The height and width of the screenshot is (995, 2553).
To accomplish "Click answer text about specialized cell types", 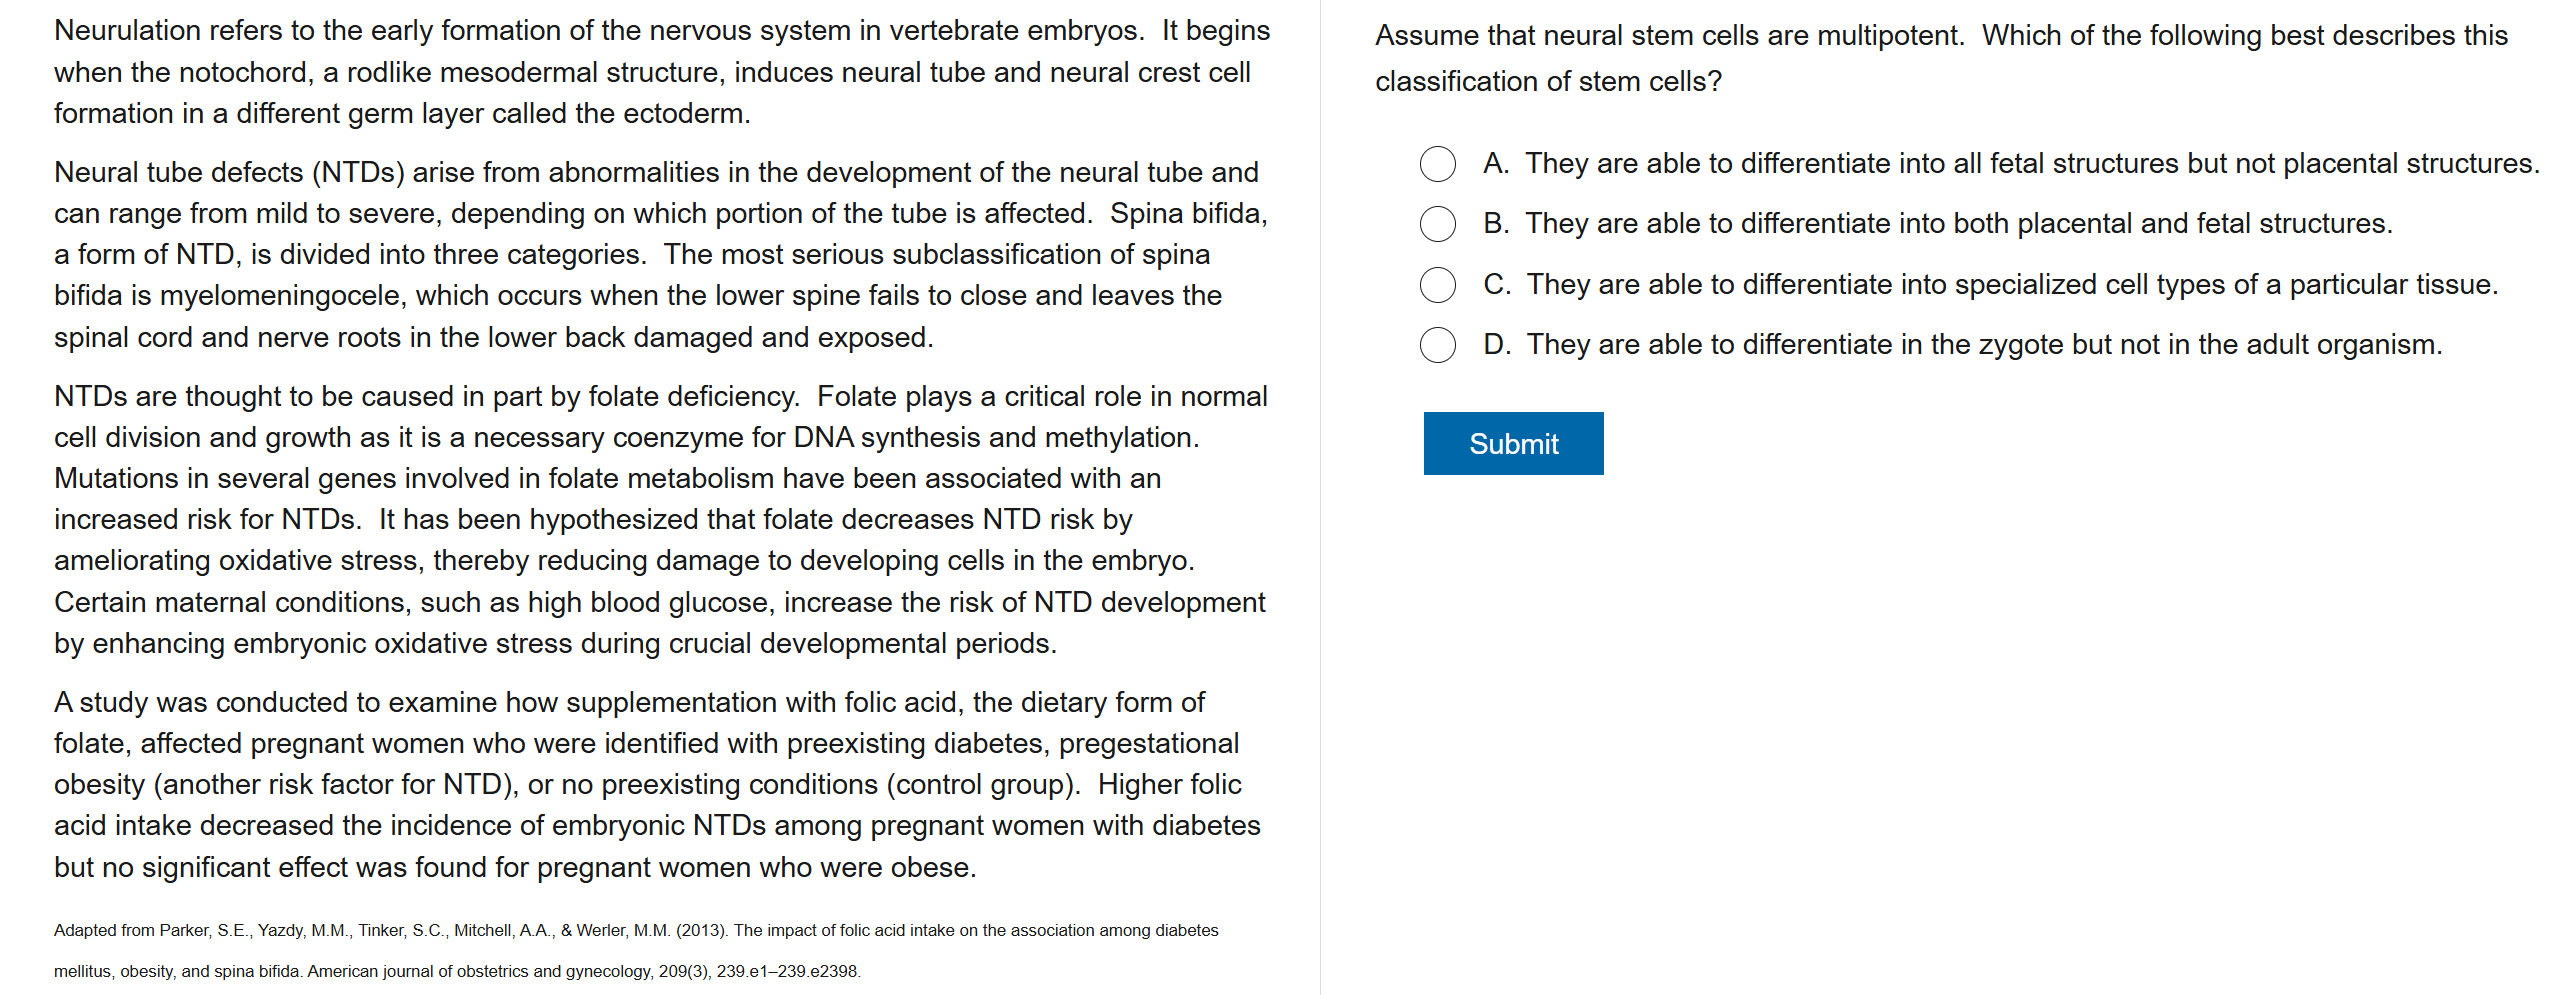I will (x=2011, y=285).
